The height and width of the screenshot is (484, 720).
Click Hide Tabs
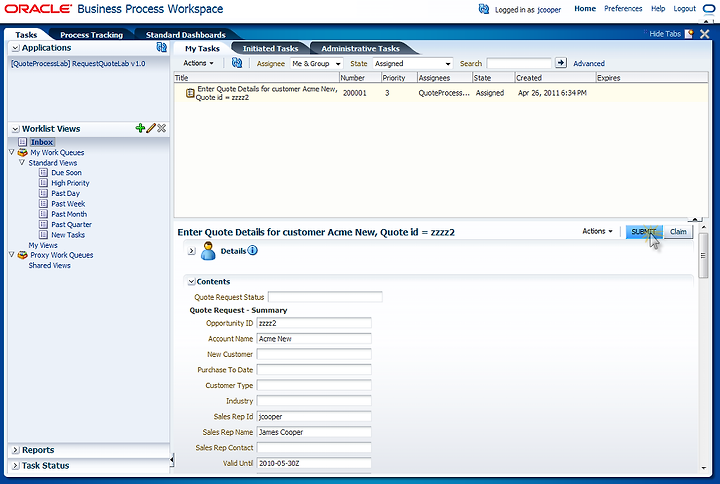click(x=664, y=34)
